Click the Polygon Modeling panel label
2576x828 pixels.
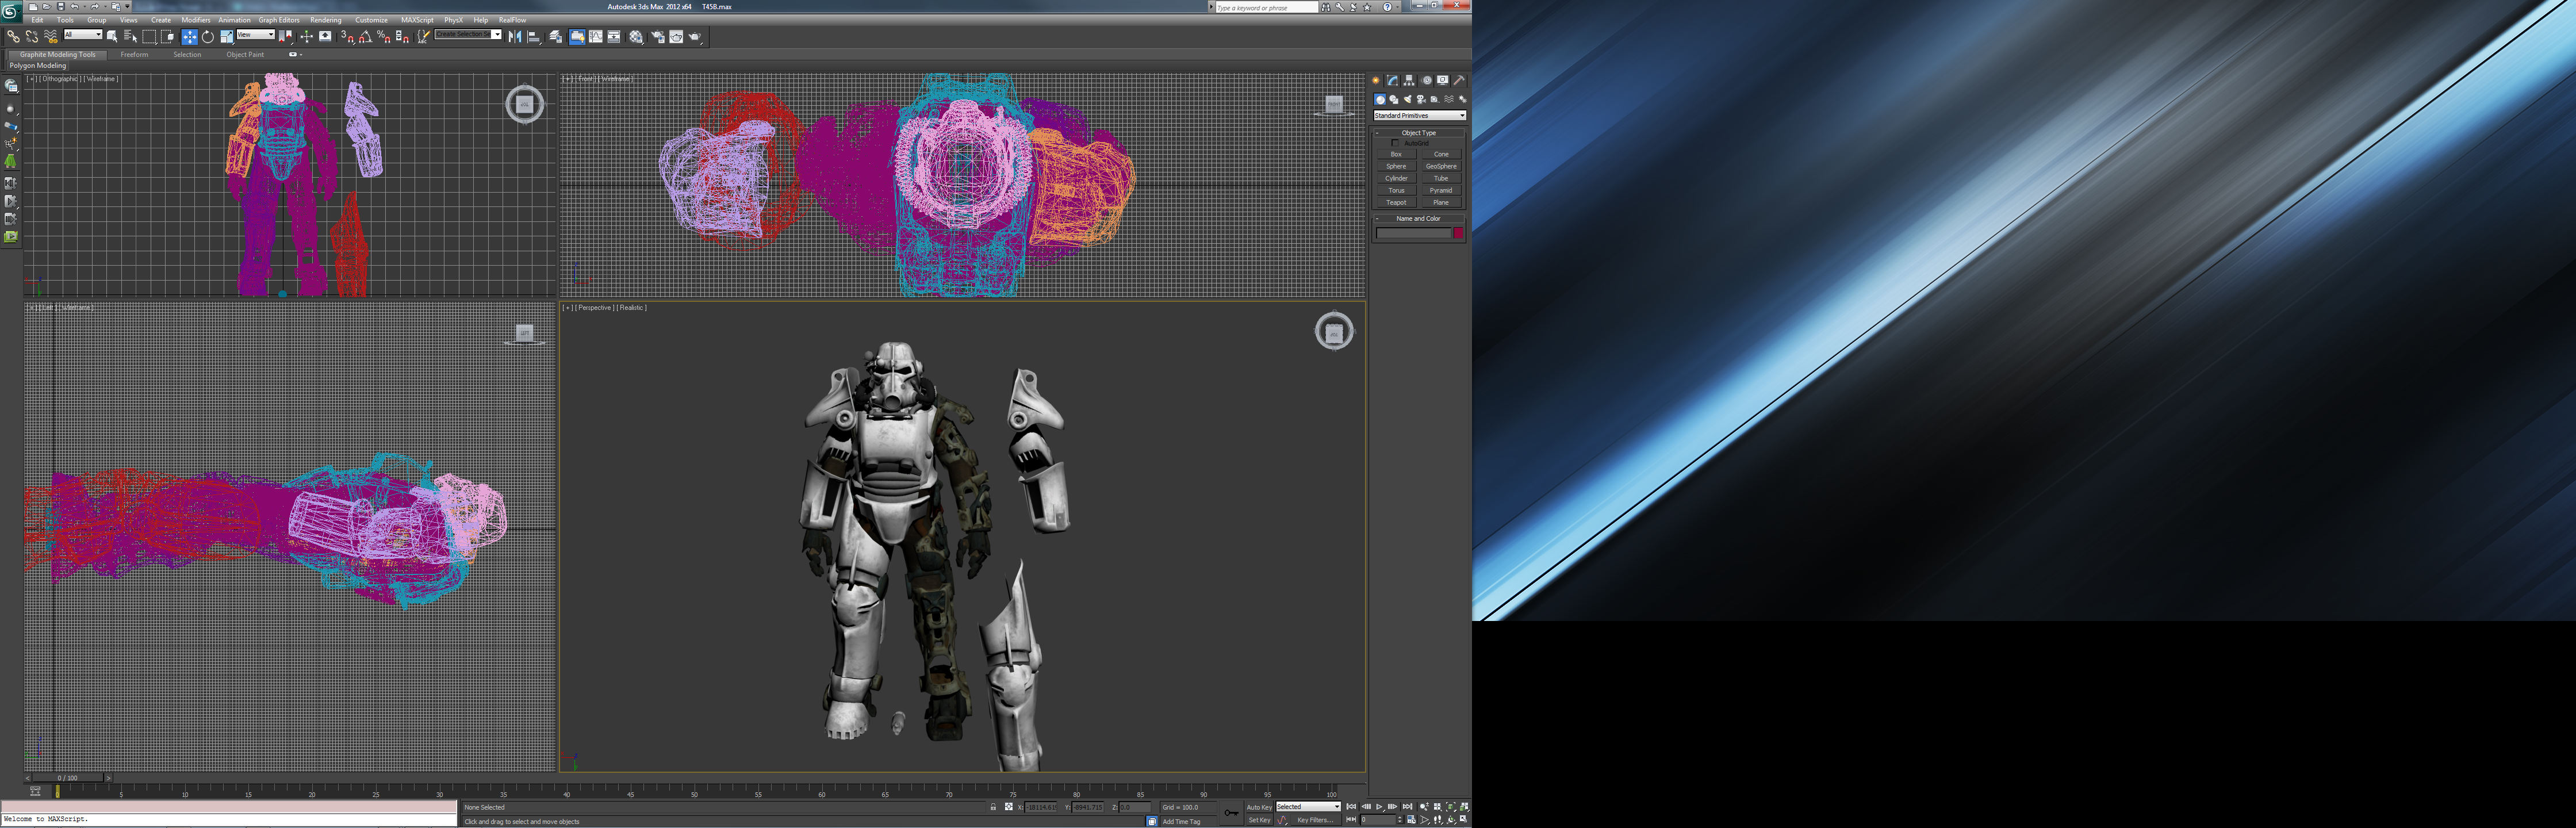click(38, 66)
